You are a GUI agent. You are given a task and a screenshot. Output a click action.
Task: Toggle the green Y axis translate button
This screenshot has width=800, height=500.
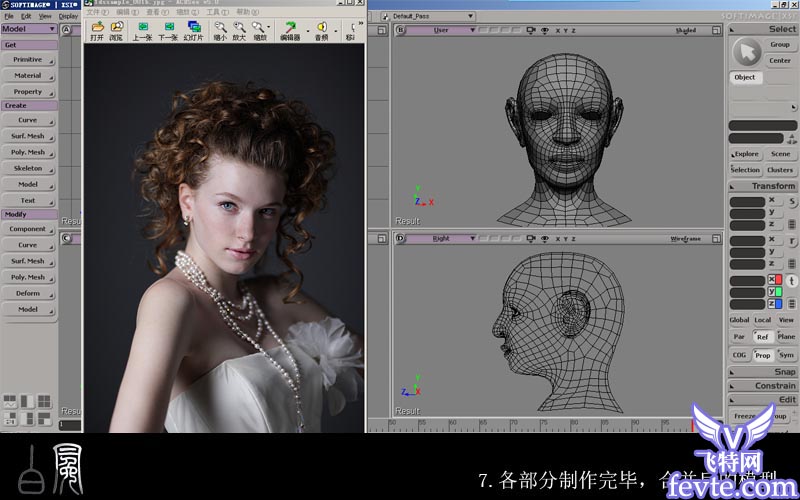(774, 292)
